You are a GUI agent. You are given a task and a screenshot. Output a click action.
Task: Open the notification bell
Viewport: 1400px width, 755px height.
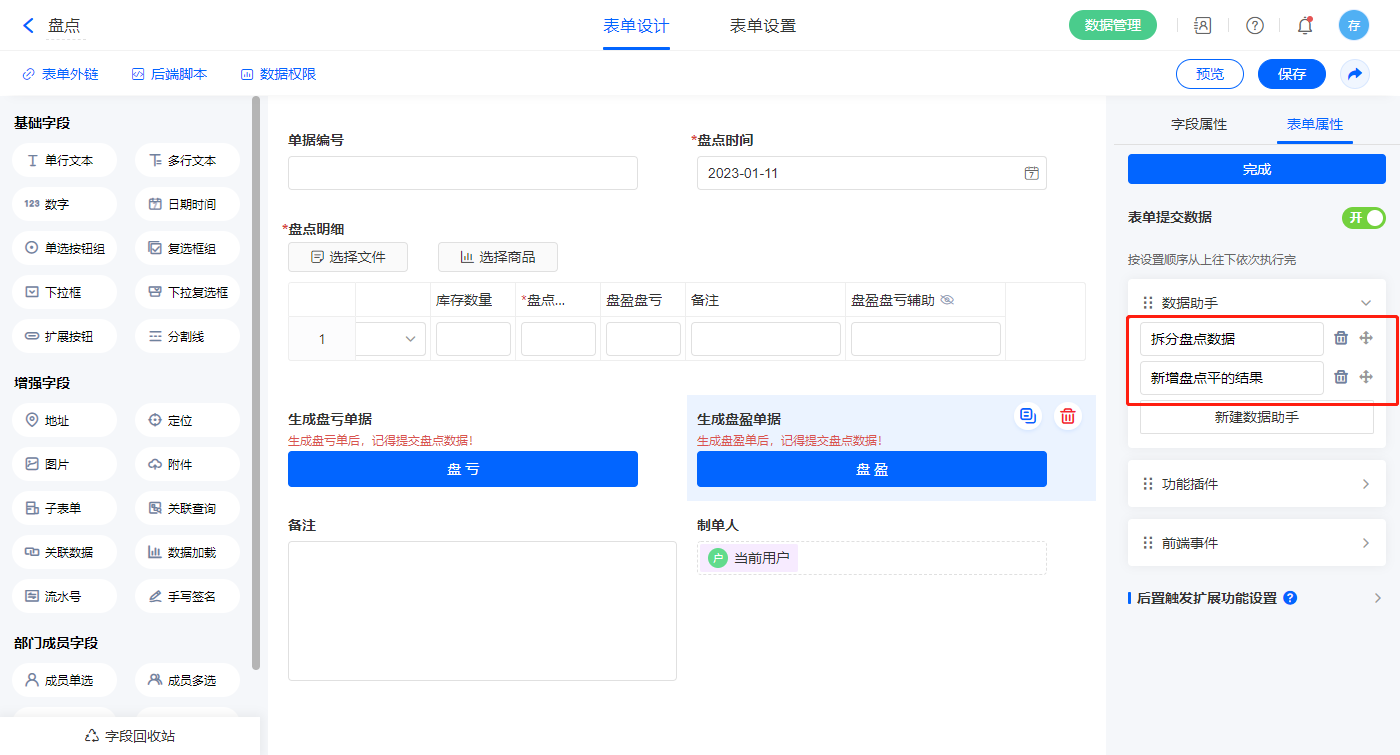[x=1305, y=26]
